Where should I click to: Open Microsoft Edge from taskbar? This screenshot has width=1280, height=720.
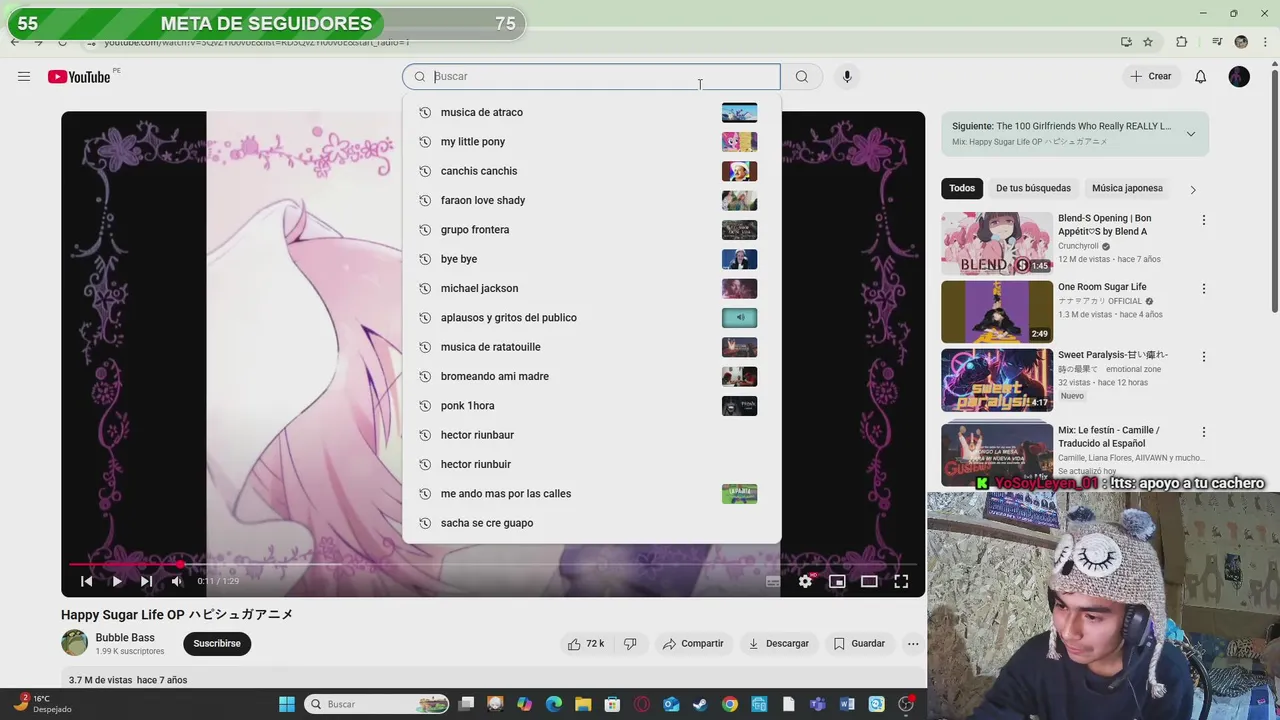point(554,704)
